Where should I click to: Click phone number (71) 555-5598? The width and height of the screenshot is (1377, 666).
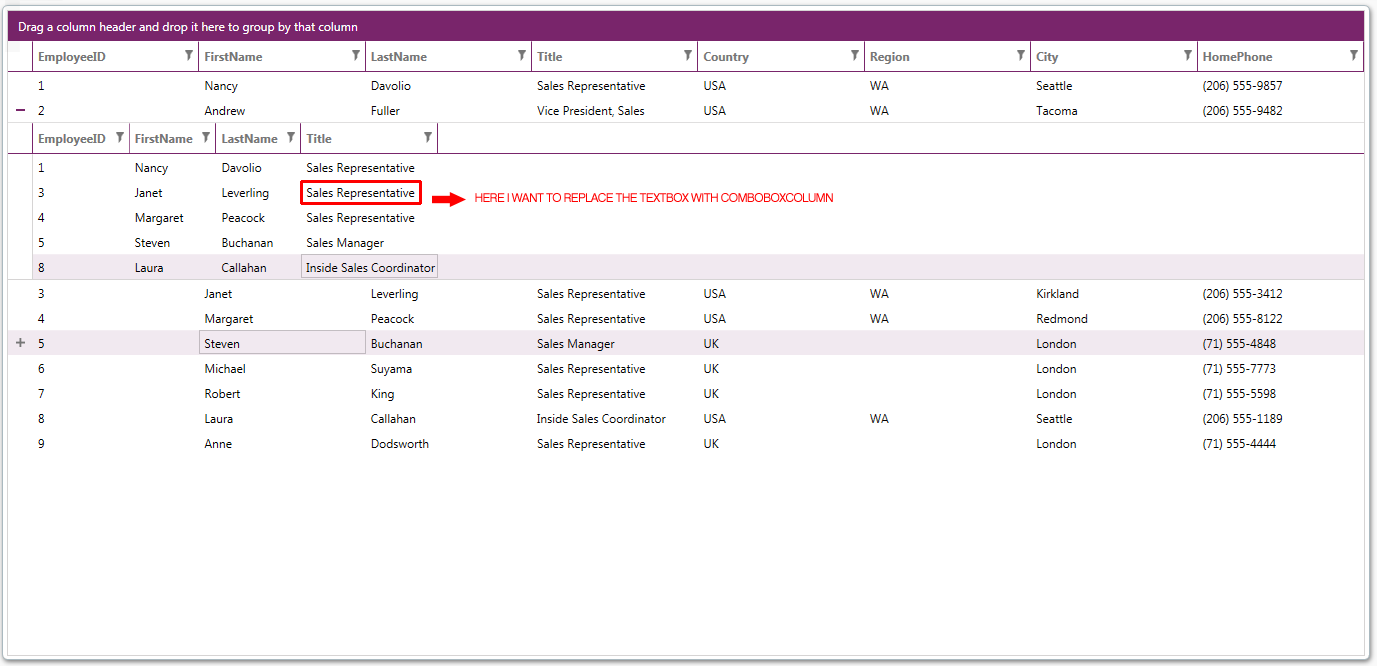click(x=1239, y=394)
